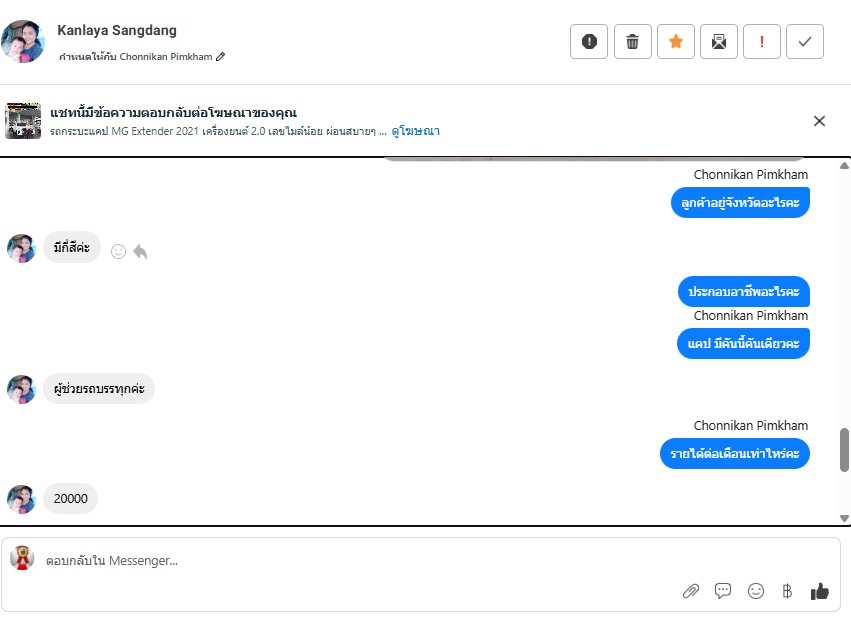Click the baht payment icon

787,591
